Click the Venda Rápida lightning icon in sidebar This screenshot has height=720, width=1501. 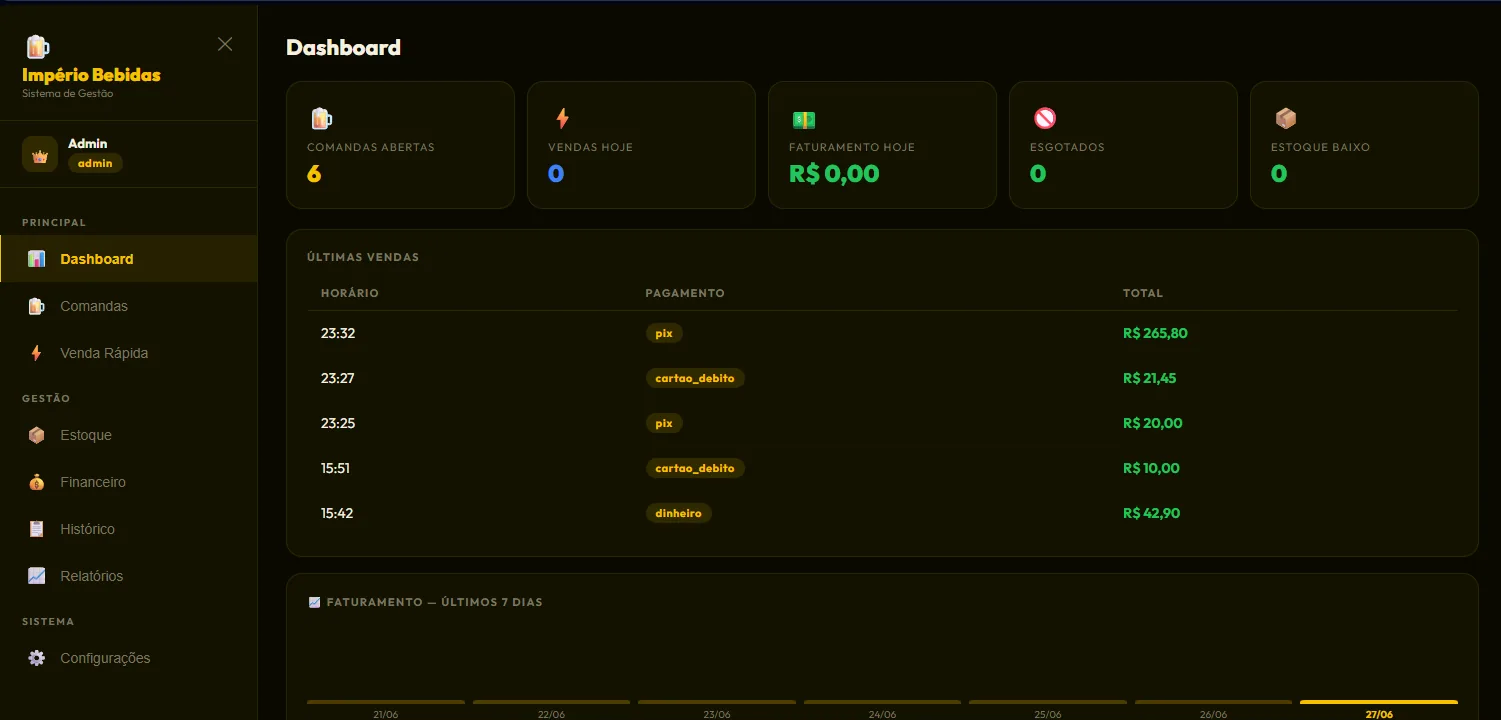pos(37,353)
